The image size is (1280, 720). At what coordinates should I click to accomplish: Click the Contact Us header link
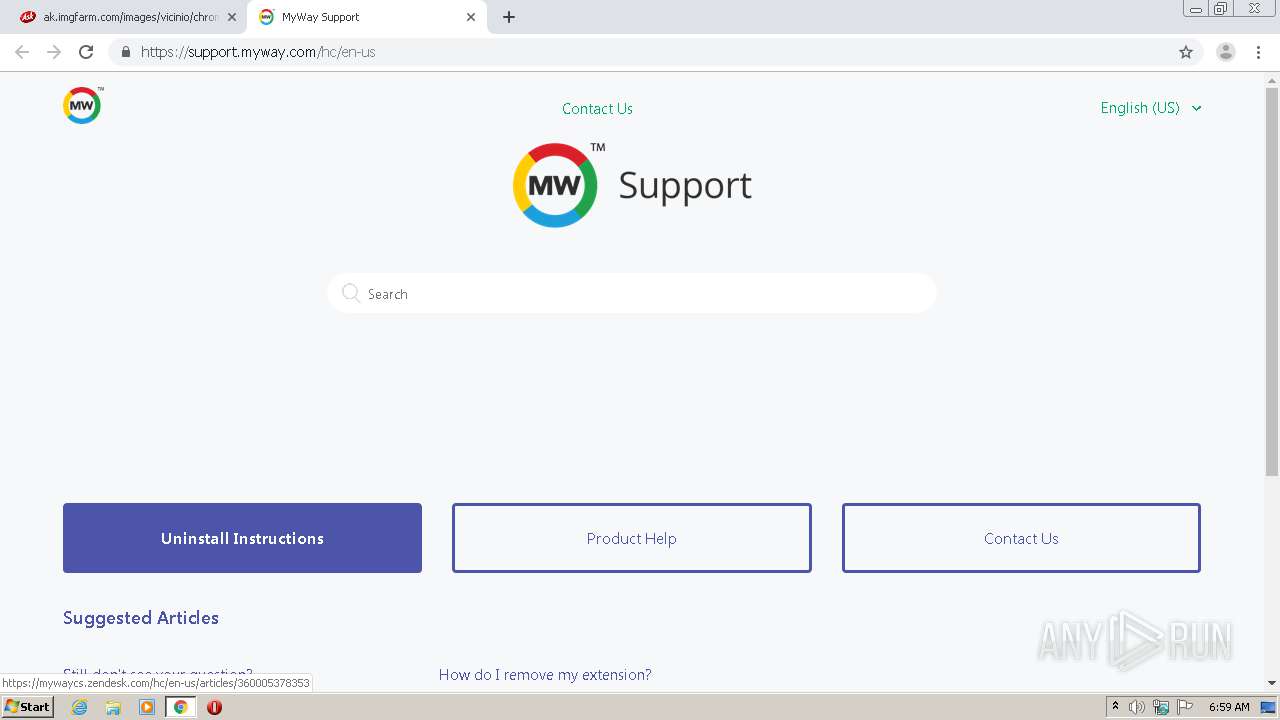click(597, 109)
